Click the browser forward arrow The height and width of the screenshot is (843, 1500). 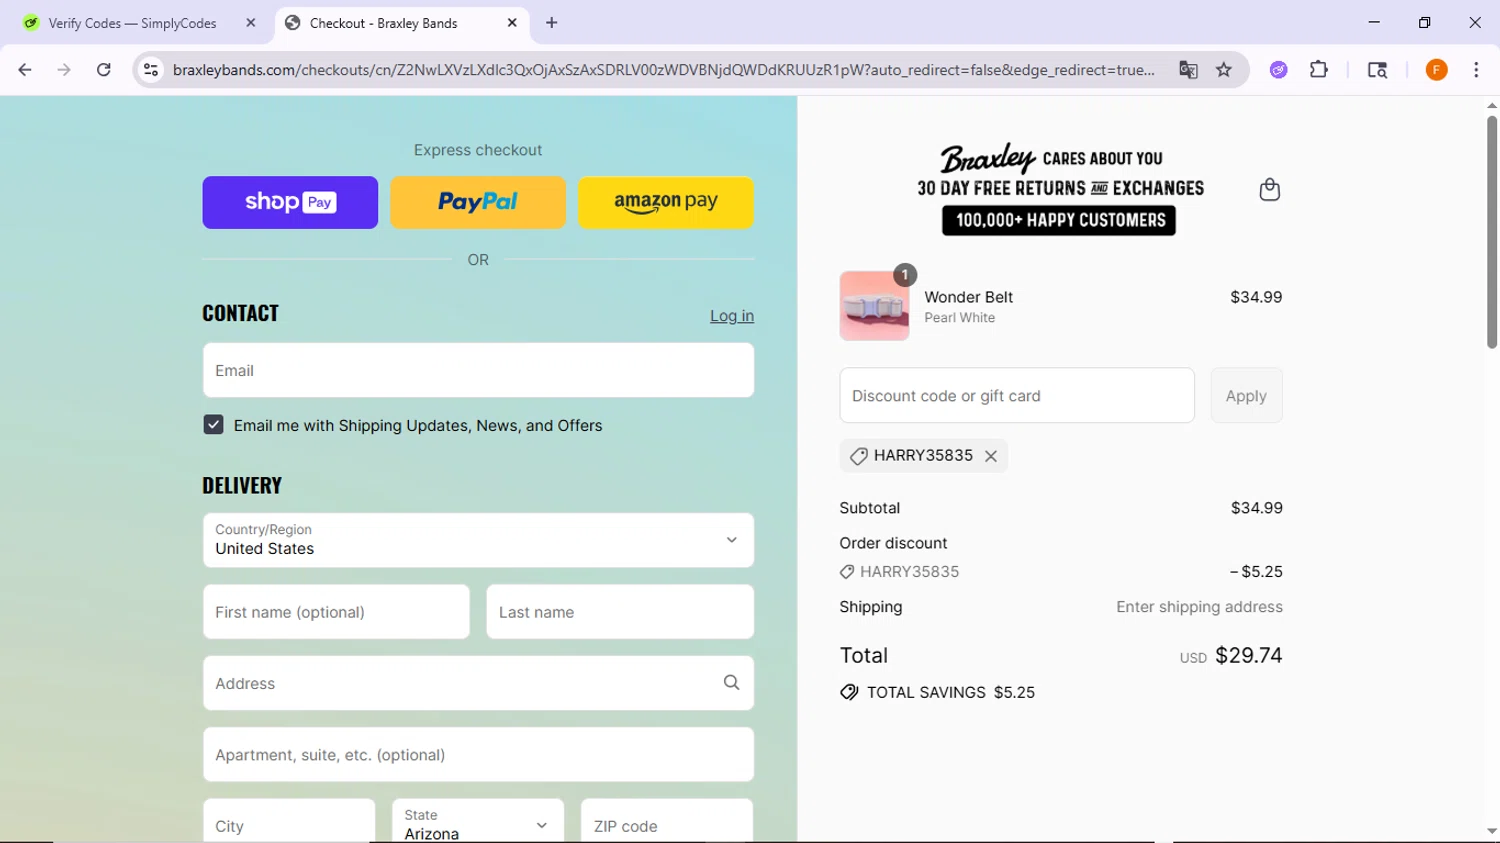pyautogui.click(x=64, y=70)
